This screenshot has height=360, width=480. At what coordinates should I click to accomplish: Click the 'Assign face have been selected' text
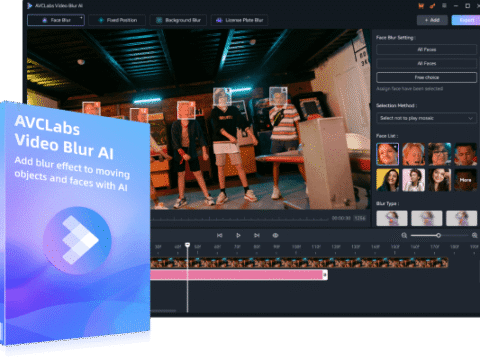click(x=409, y=89)
